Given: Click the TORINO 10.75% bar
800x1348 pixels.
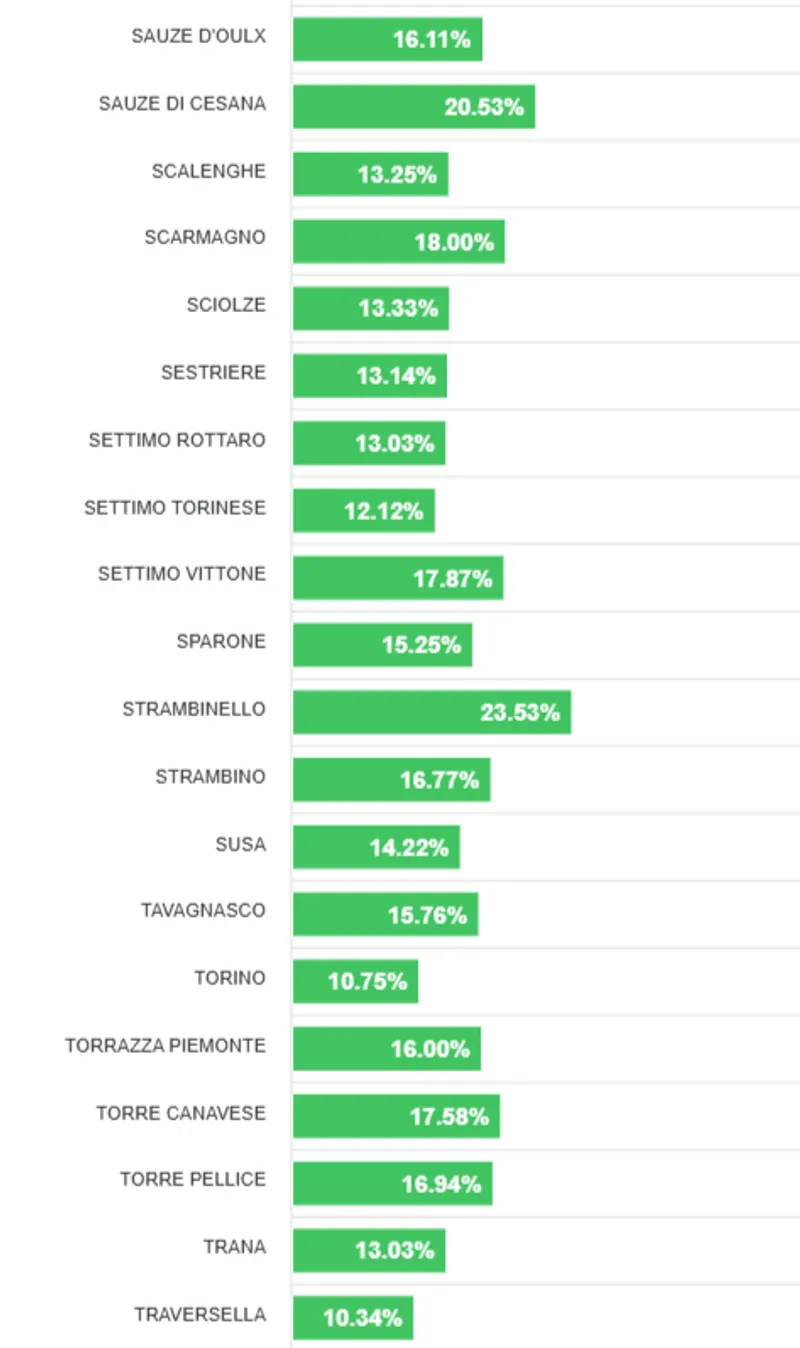Looking at the screenshot, I should [355, 982].
